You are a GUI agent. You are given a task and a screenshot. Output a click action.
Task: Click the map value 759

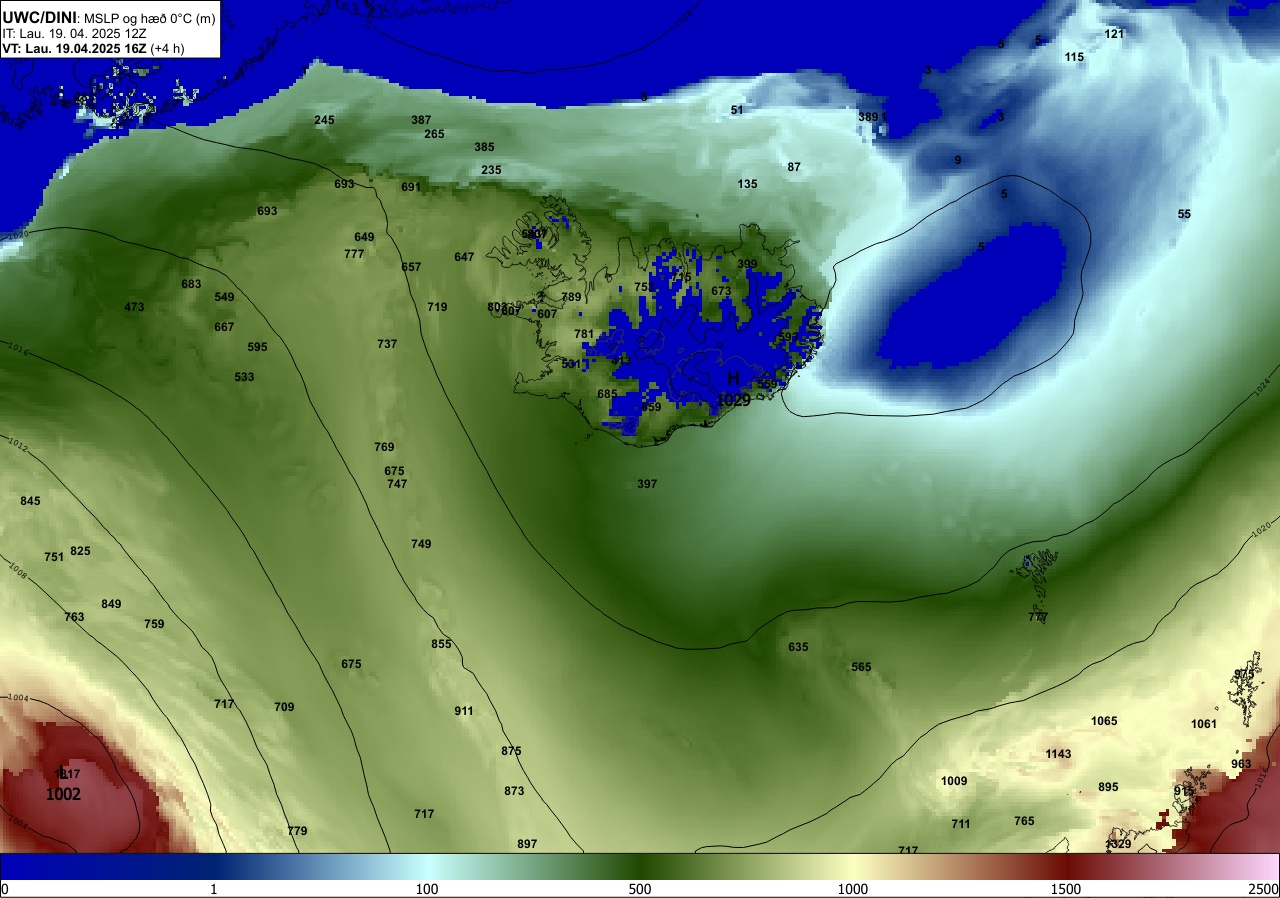(x=154, y=624)
